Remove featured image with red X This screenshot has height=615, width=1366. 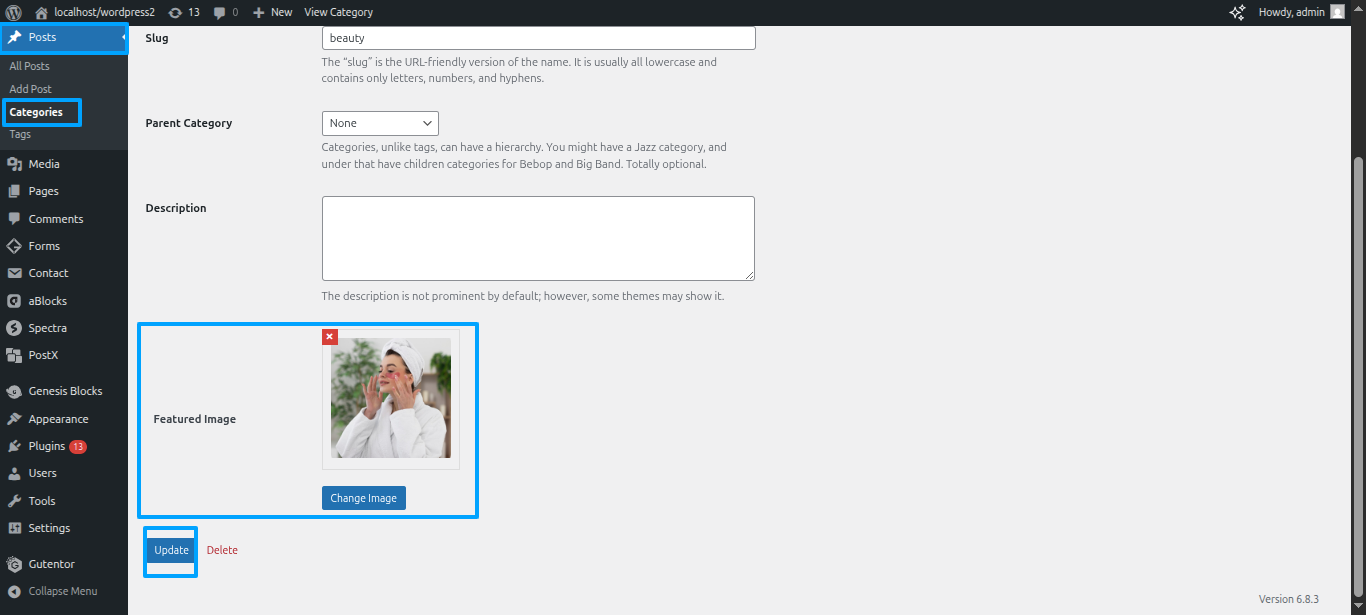(330, 337)
